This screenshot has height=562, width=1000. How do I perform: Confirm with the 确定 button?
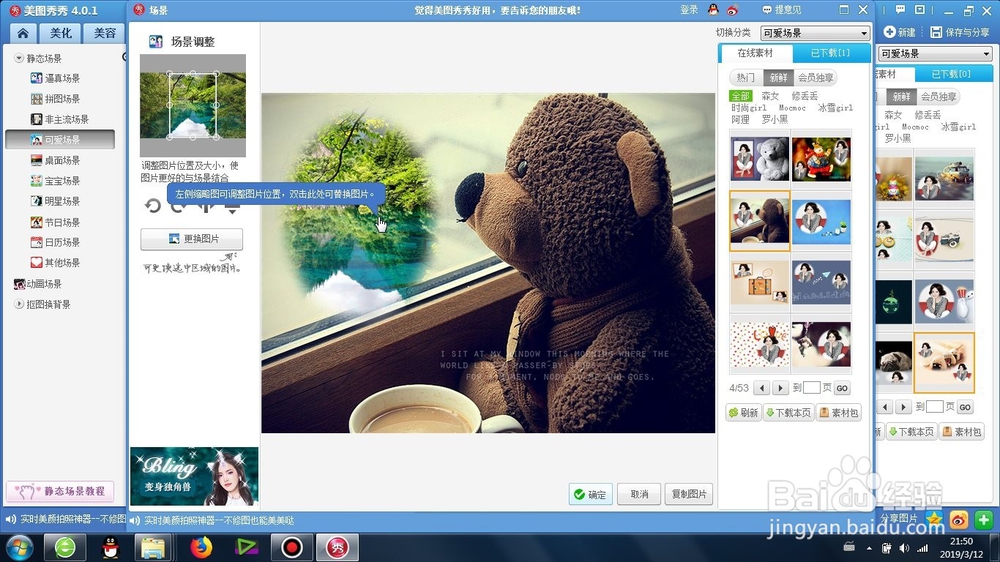point(590,494)
